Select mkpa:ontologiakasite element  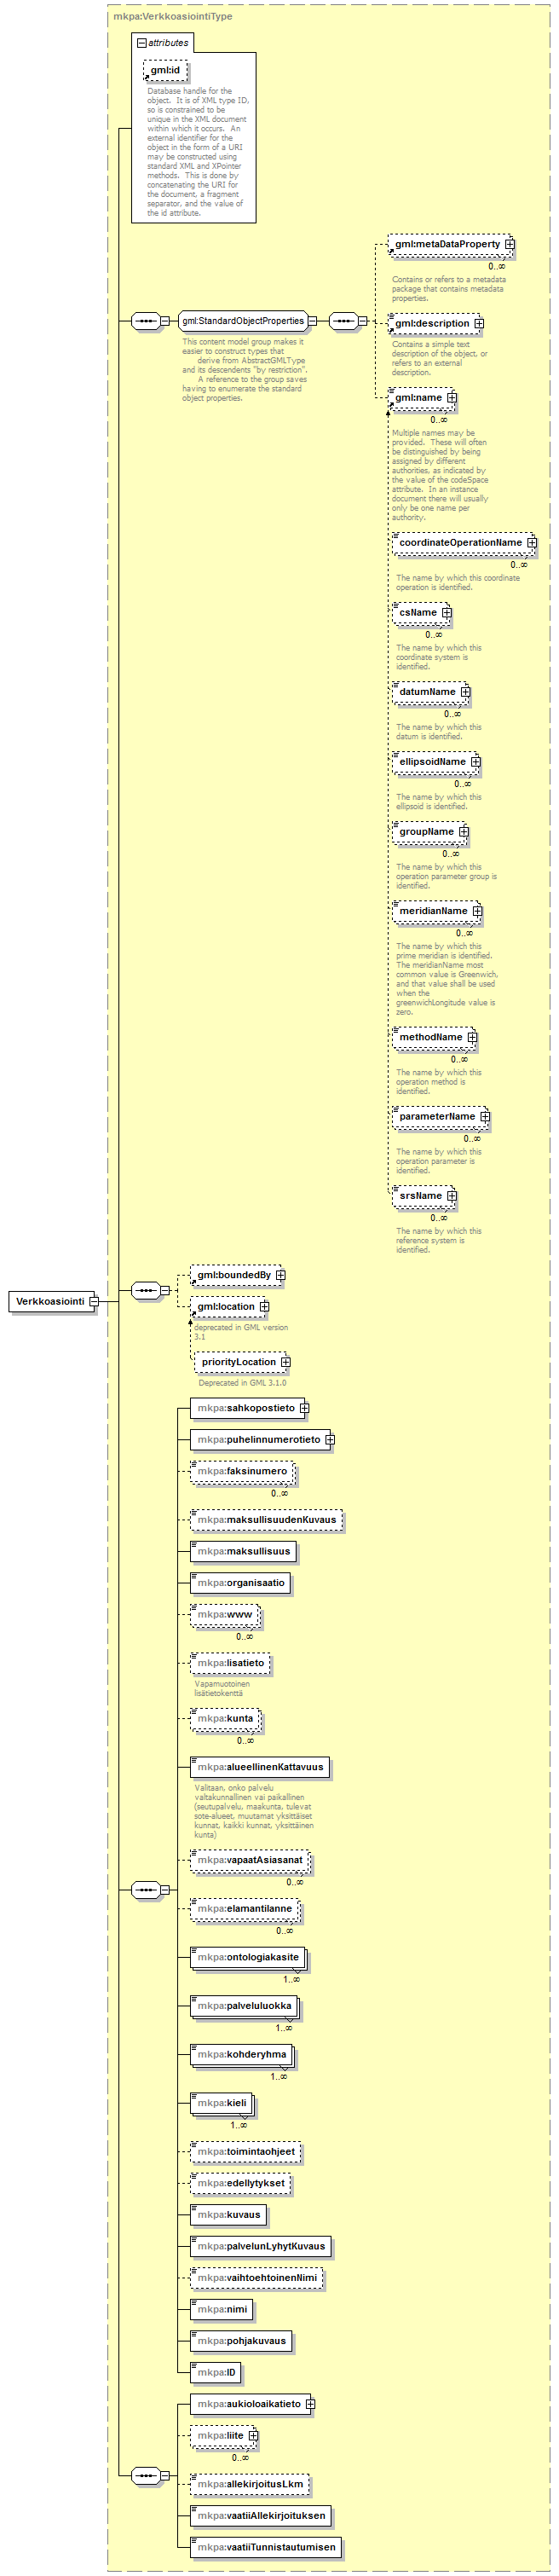[248, 1957]
